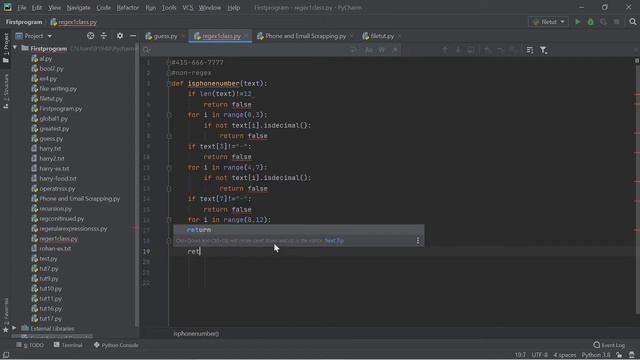Collapse all files in the Project panel
640x360 pixels.
104,36
